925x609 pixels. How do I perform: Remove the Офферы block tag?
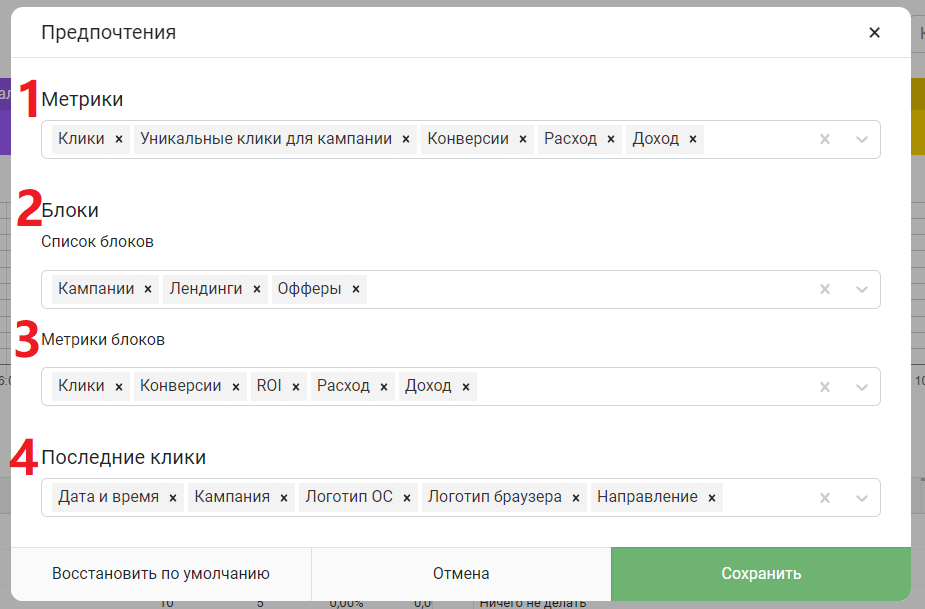356,289
